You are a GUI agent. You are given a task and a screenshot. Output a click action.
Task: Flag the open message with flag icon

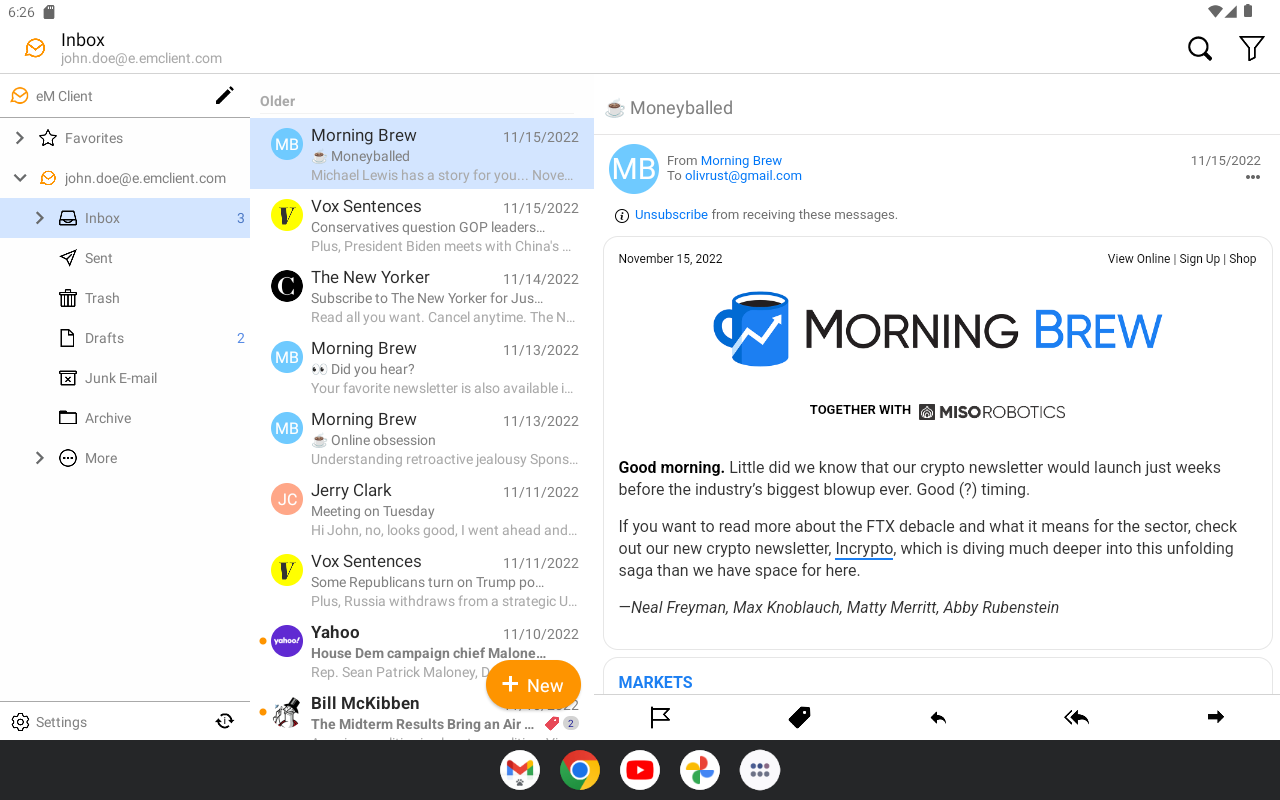pos(661,717)
